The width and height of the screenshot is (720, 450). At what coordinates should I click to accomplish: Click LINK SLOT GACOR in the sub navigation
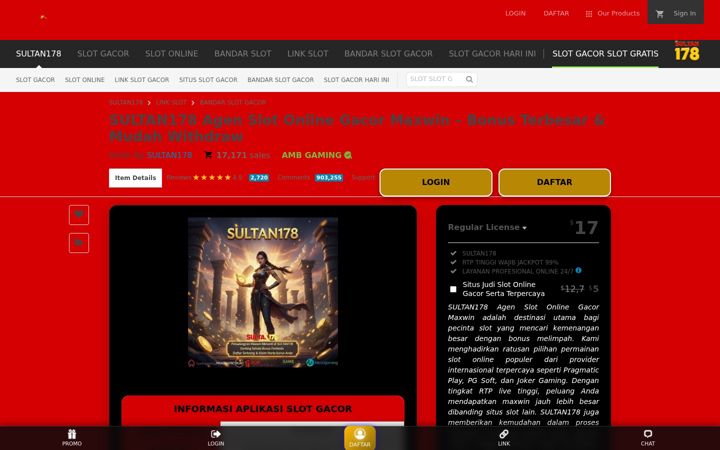coord(142,80)
